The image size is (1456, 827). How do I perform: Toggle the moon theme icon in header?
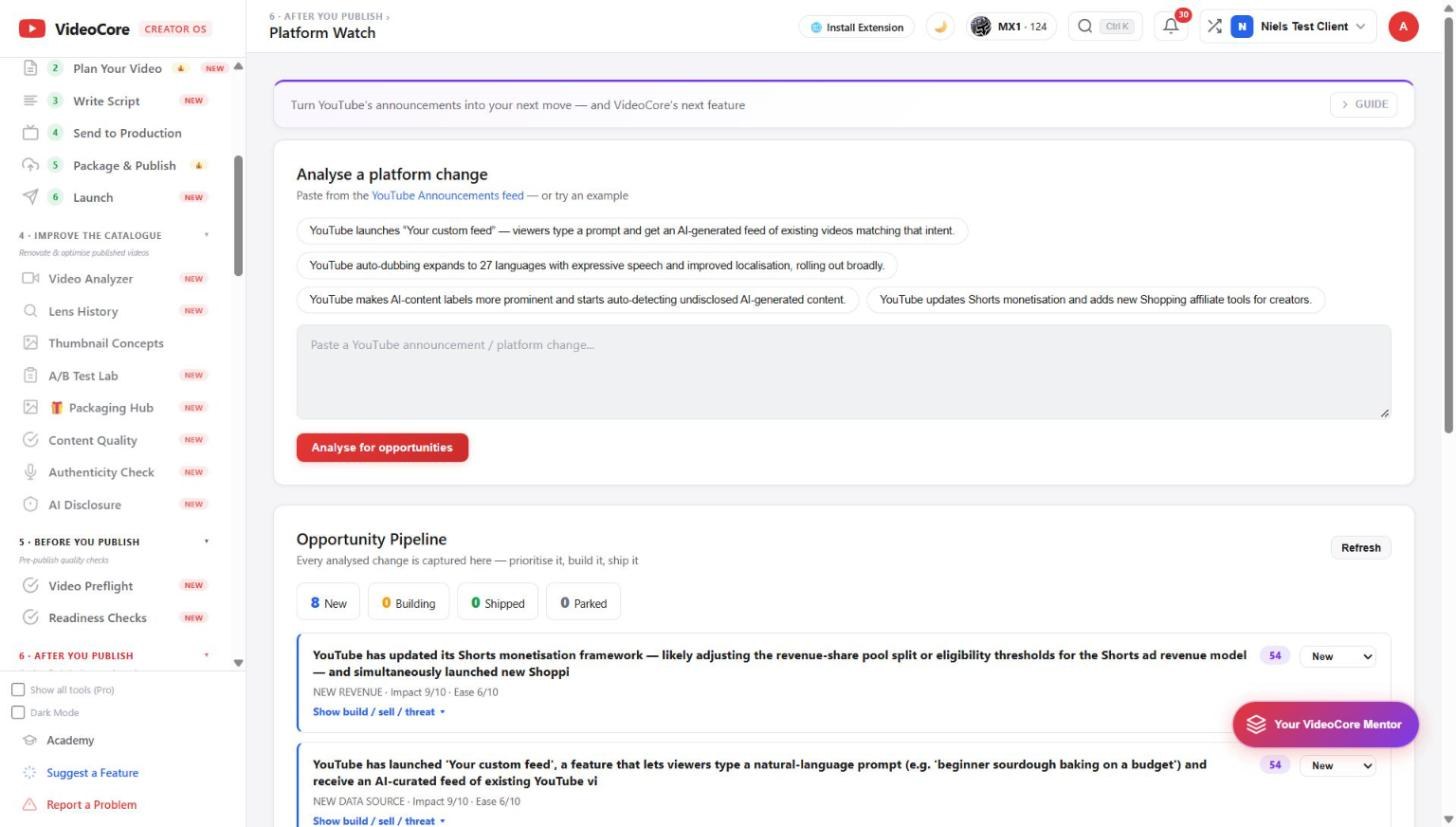(940, 27)
